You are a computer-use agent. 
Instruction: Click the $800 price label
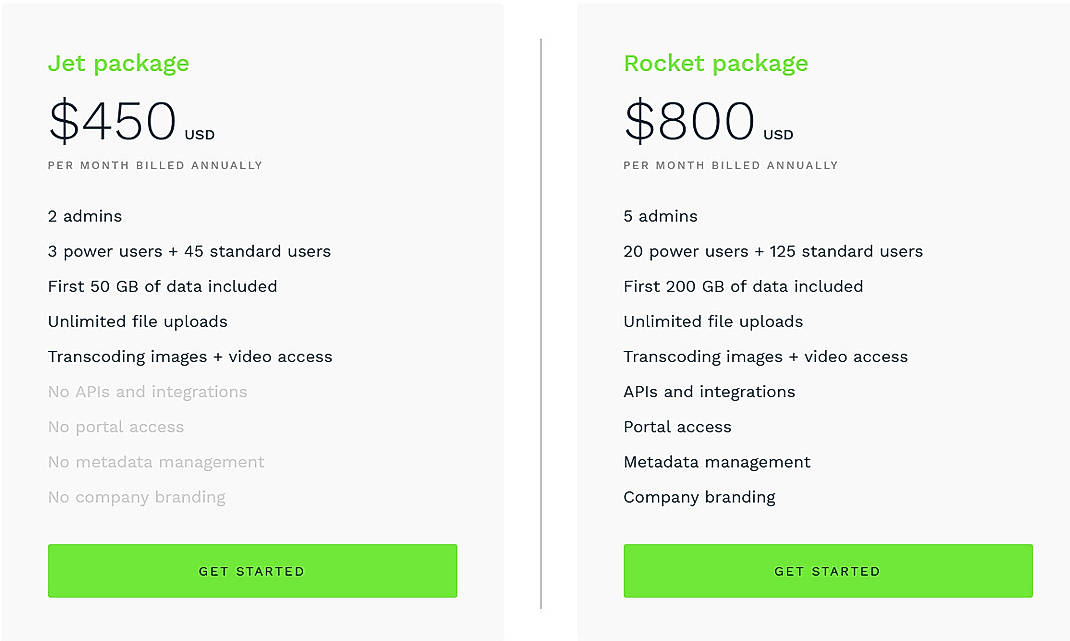[687, 121]
